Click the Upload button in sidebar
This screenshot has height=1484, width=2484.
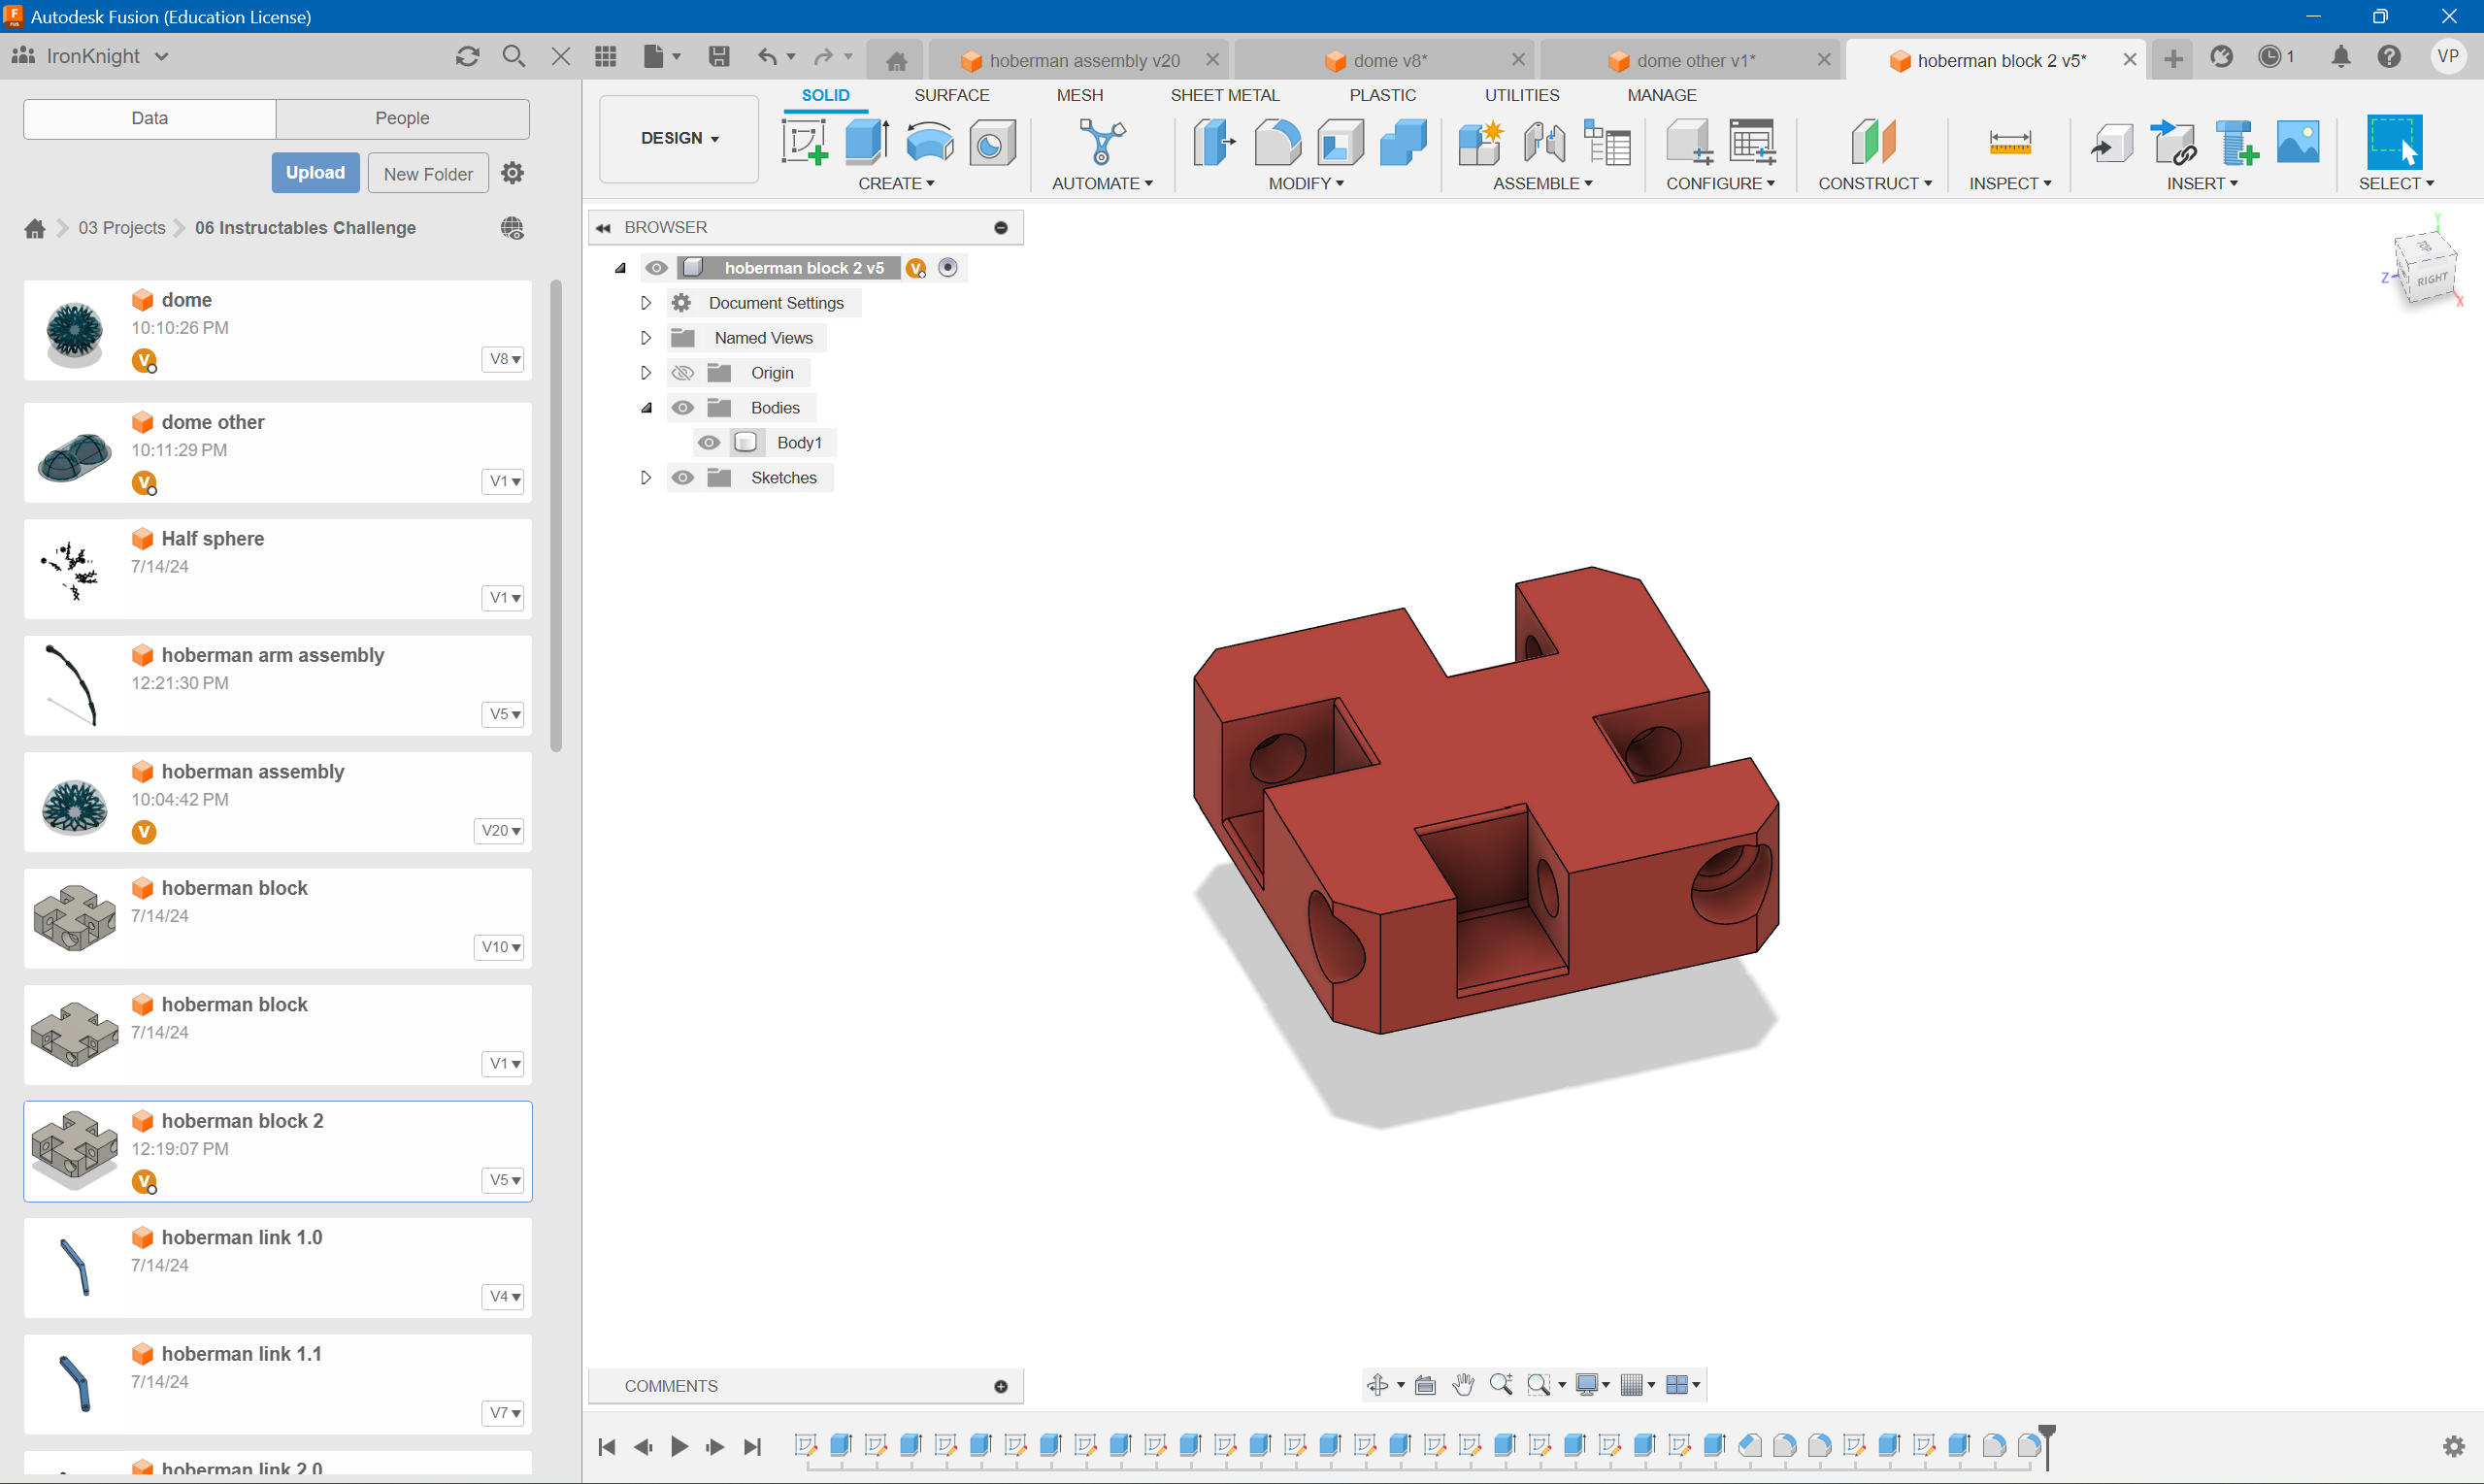coord(315,173)
